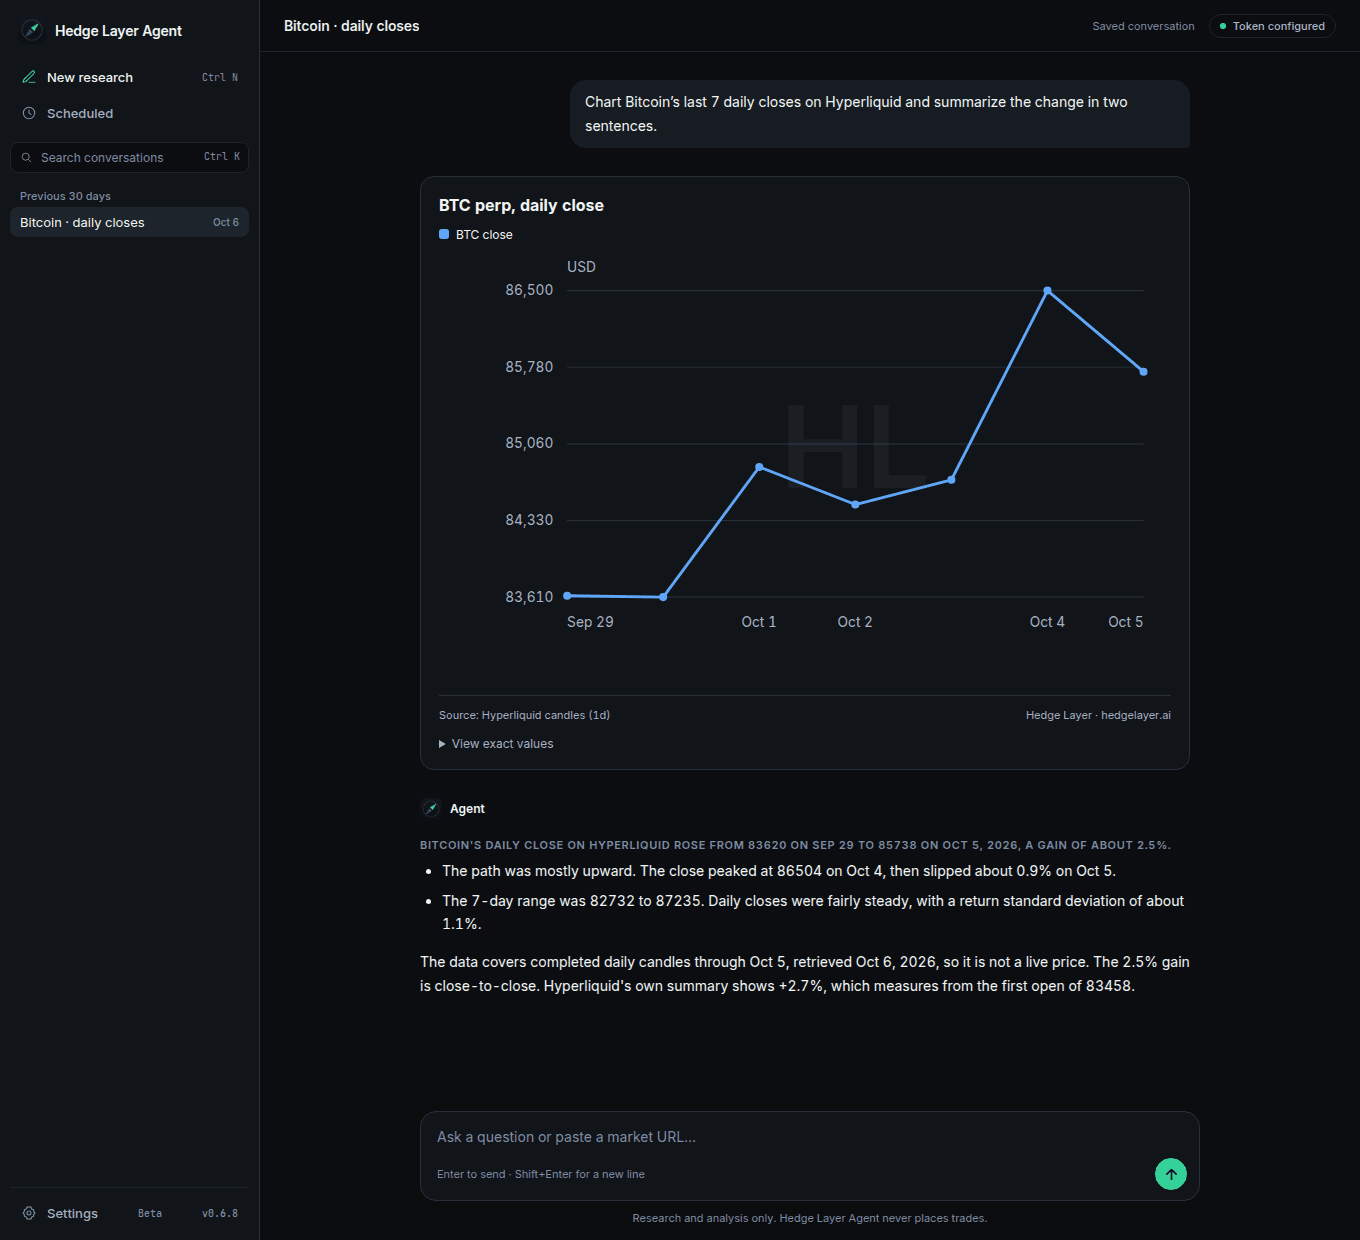Click the Bitcoin · daily closes header title
This screenshot has width=1360, height=1240.
pos(352,26)
